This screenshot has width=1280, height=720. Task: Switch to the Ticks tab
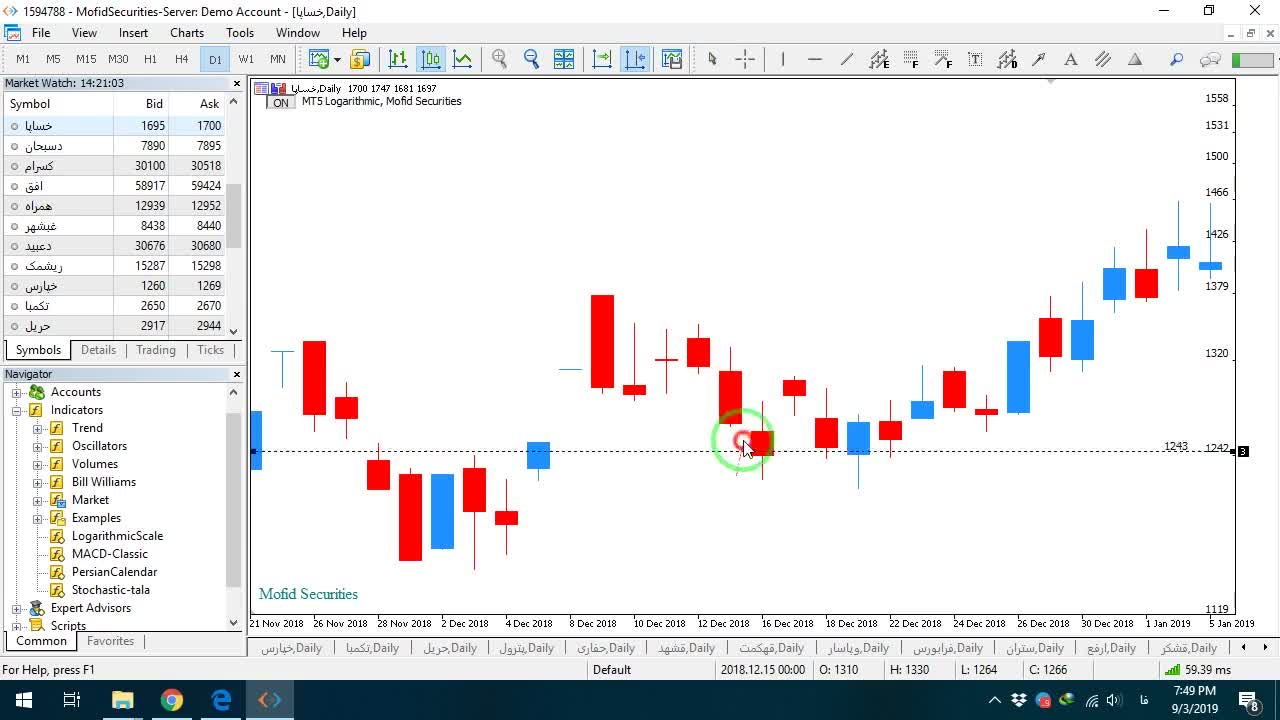210,350
